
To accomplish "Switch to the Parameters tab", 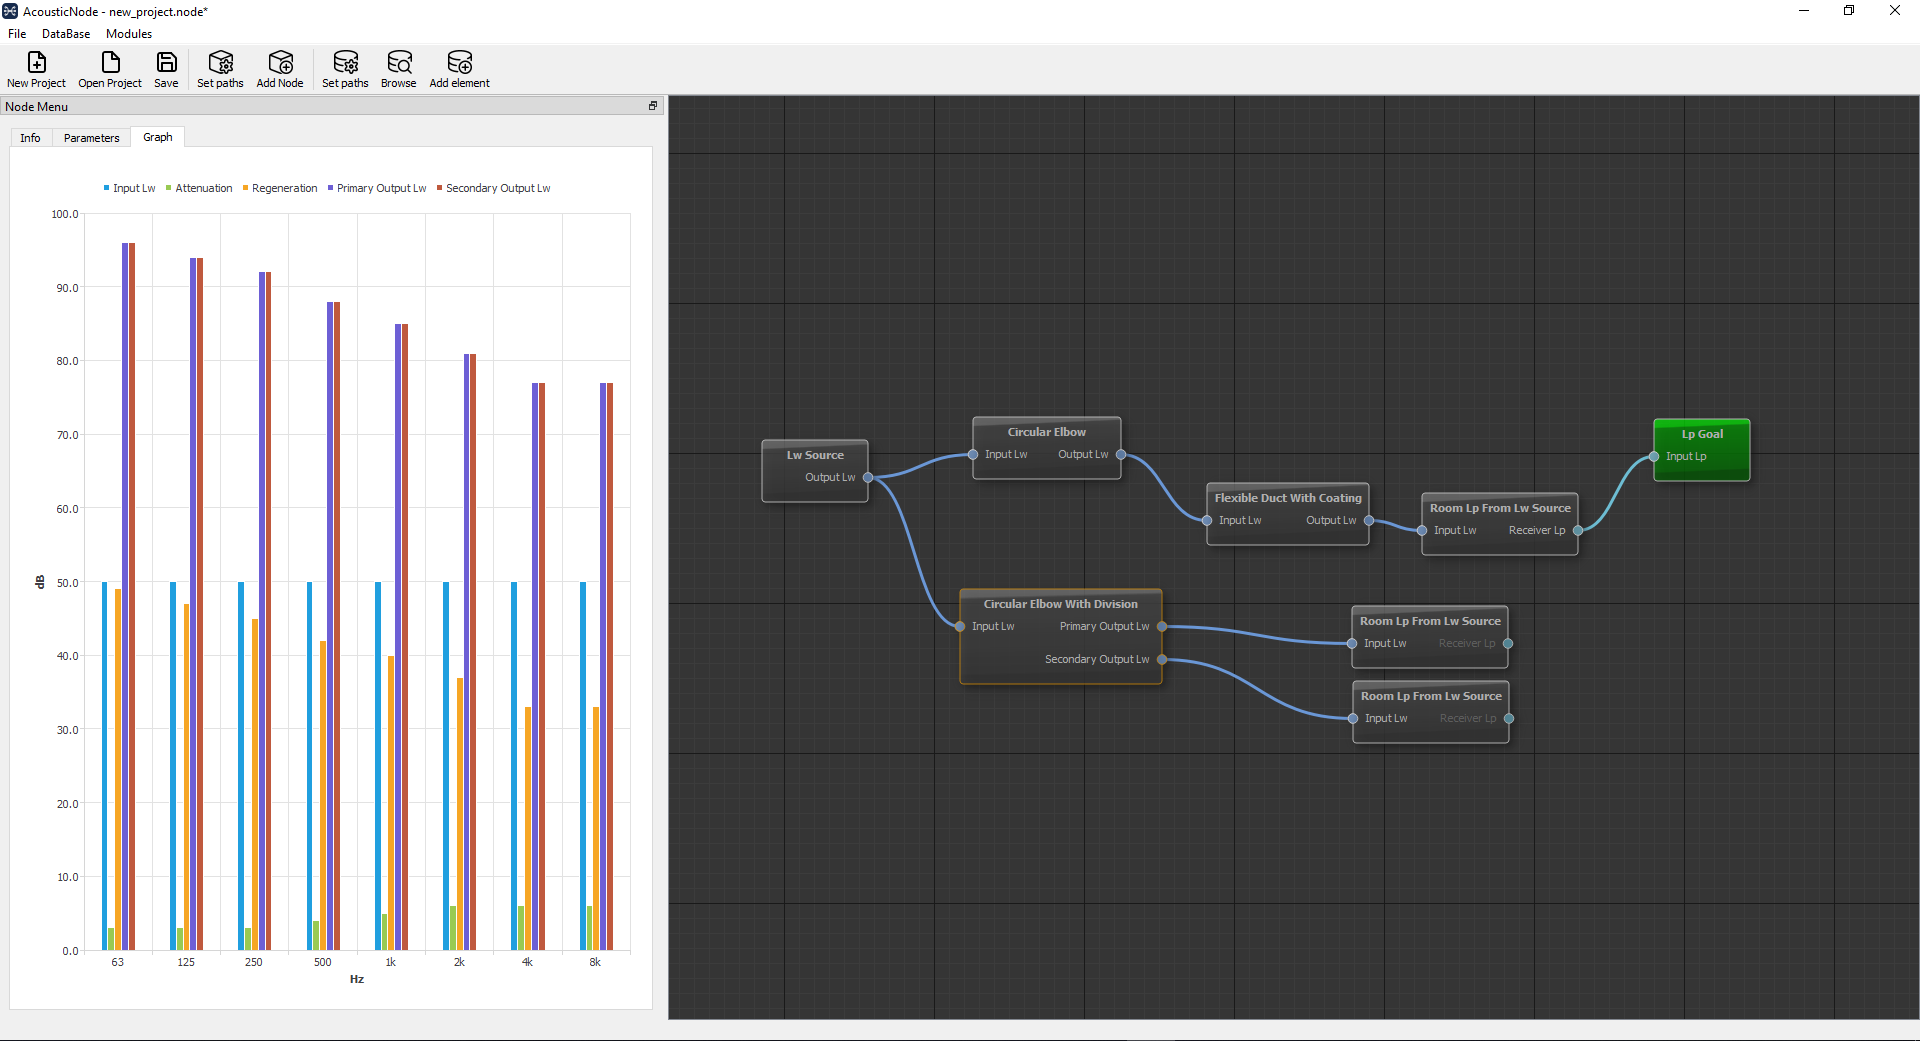I will tap(91, 137).
